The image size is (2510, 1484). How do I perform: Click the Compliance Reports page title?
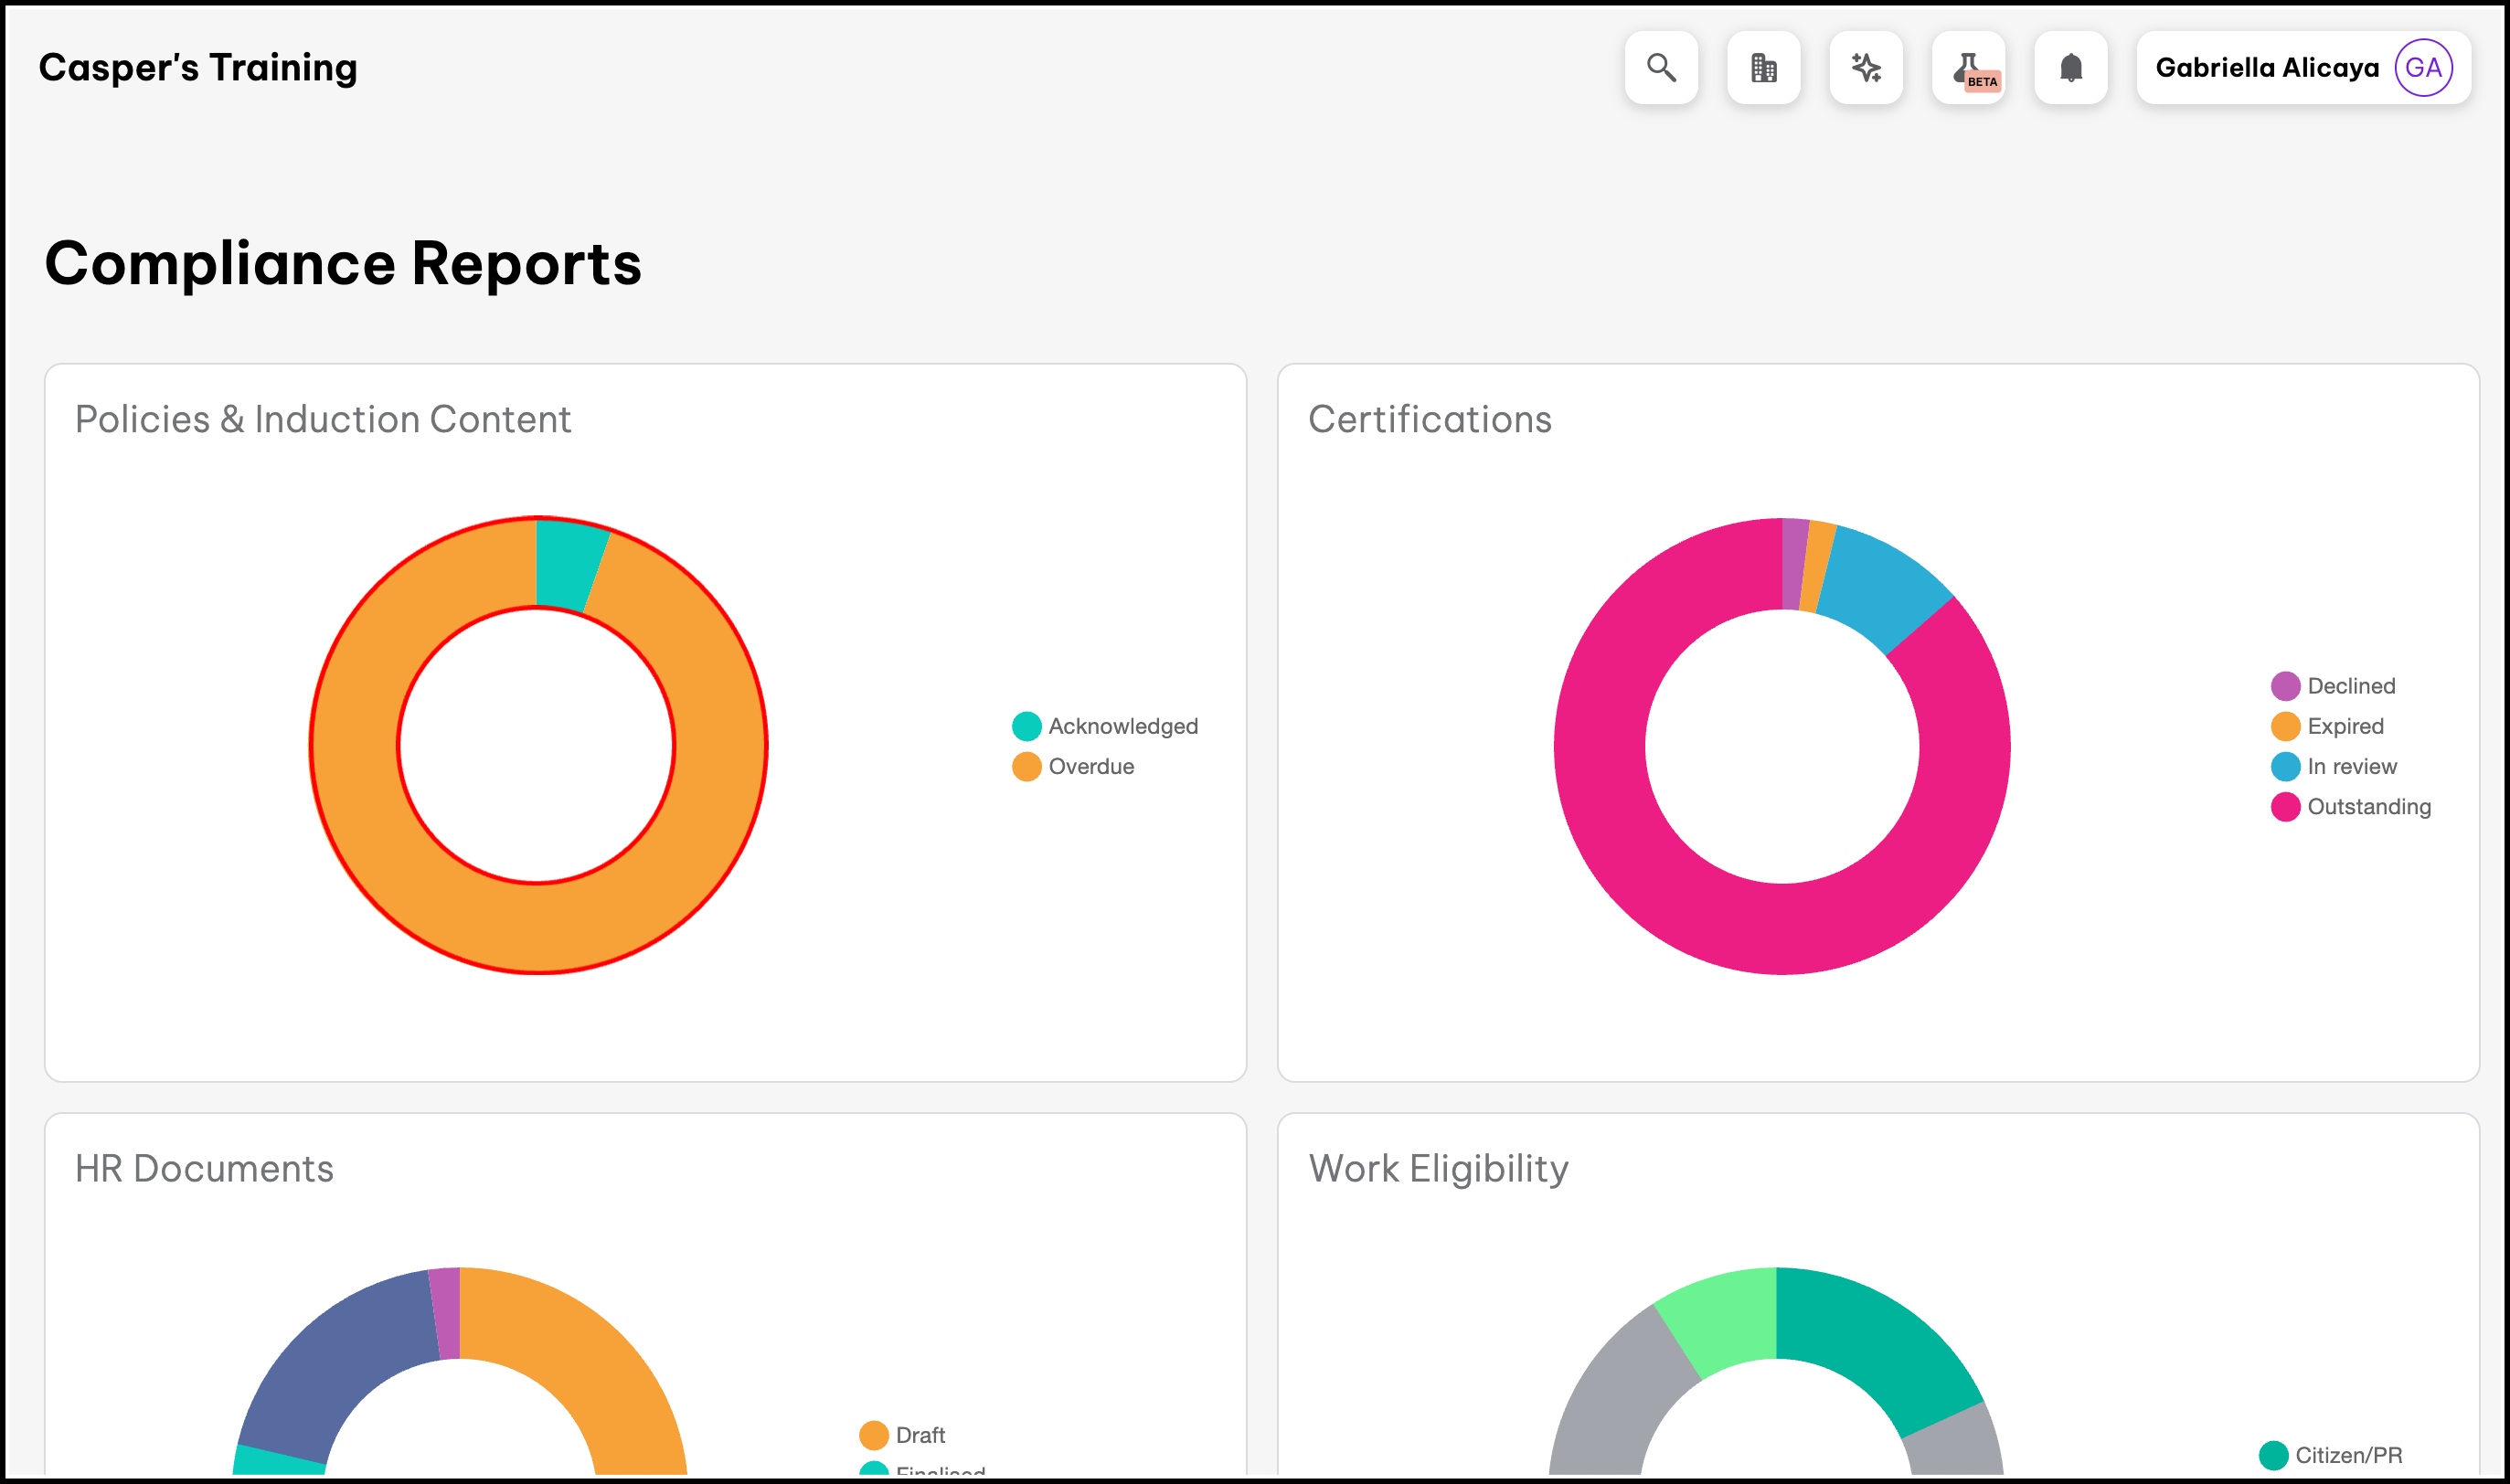343,264
